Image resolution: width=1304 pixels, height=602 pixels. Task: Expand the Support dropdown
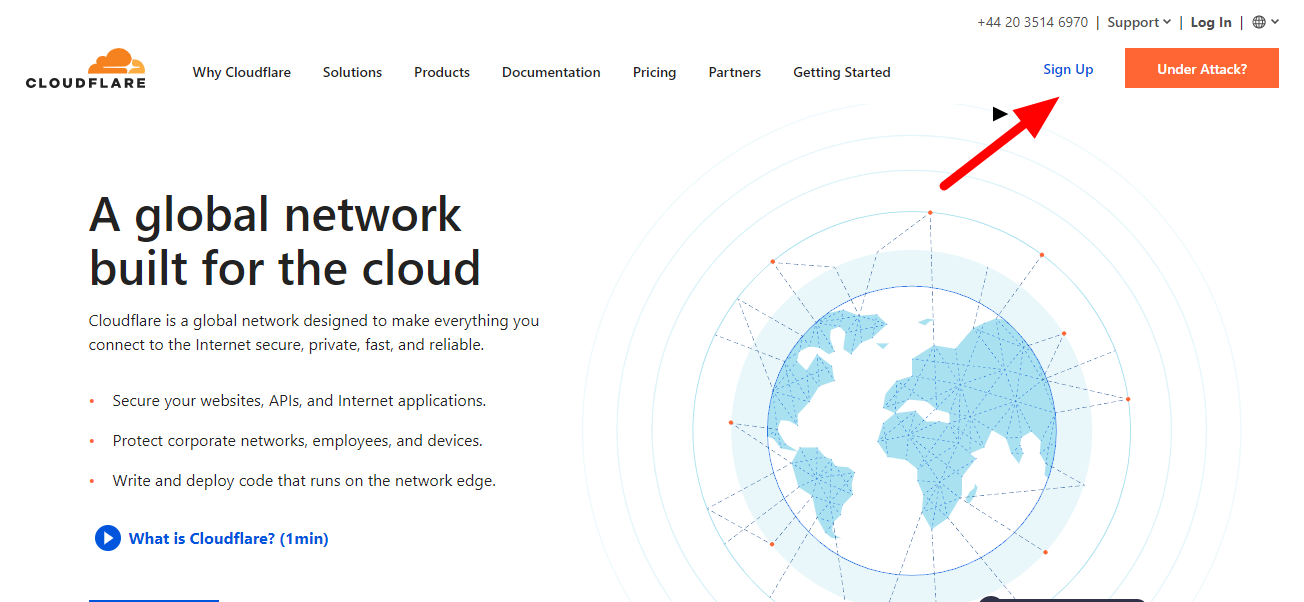point(1139,22)
